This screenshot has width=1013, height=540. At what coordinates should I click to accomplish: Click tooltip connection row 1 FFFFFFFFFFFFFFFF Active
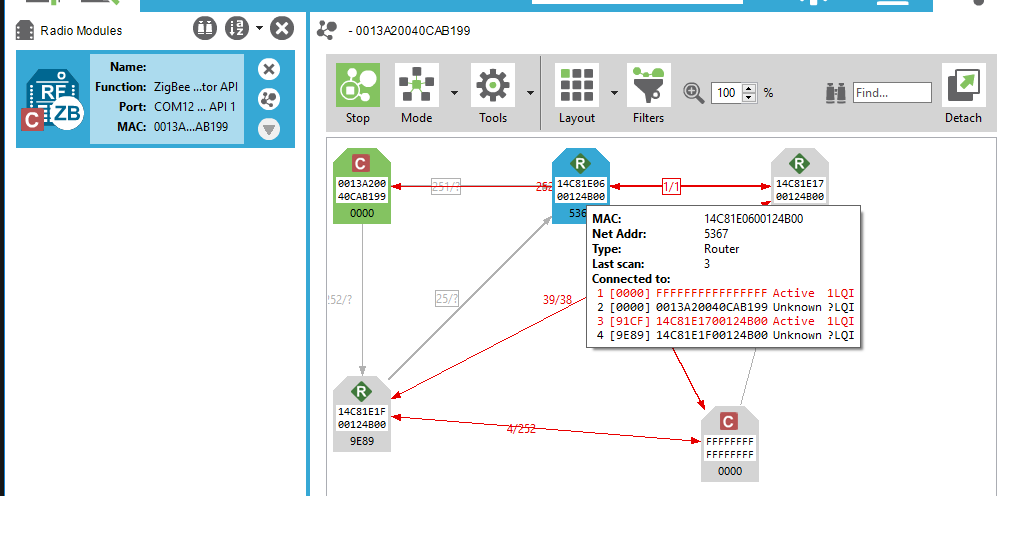tap(725, 293)
